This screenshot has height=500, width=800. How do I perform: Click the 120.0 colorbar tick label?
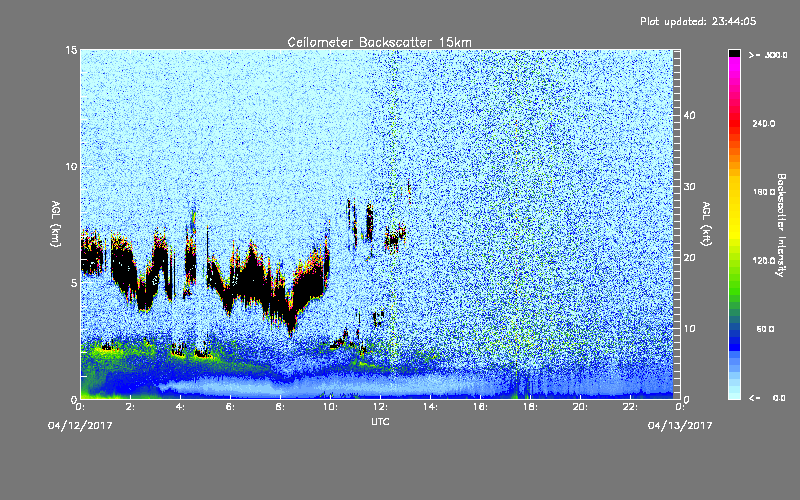pos(764,261)
